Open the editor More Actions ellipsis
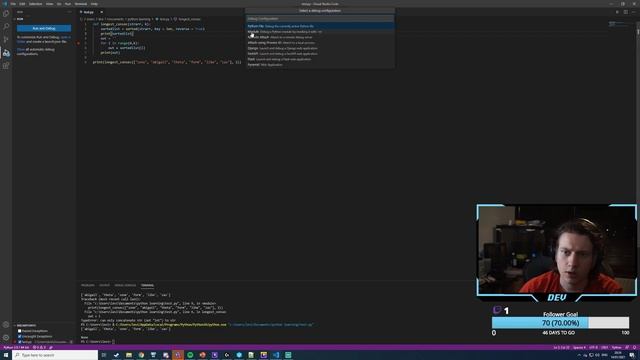This screenshot has height=360, width=640. (633, 12)
